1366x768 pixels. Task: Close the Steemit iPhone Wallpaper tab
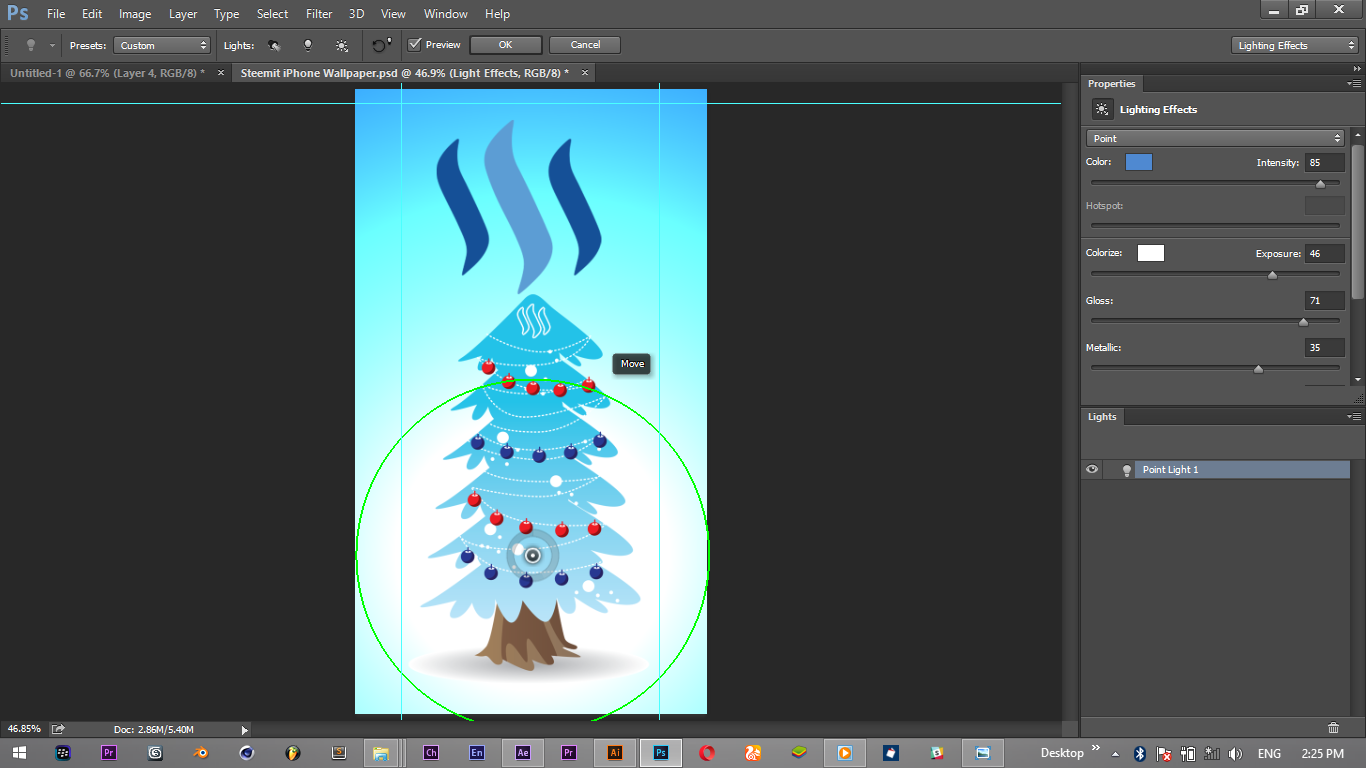pos(585,73)
